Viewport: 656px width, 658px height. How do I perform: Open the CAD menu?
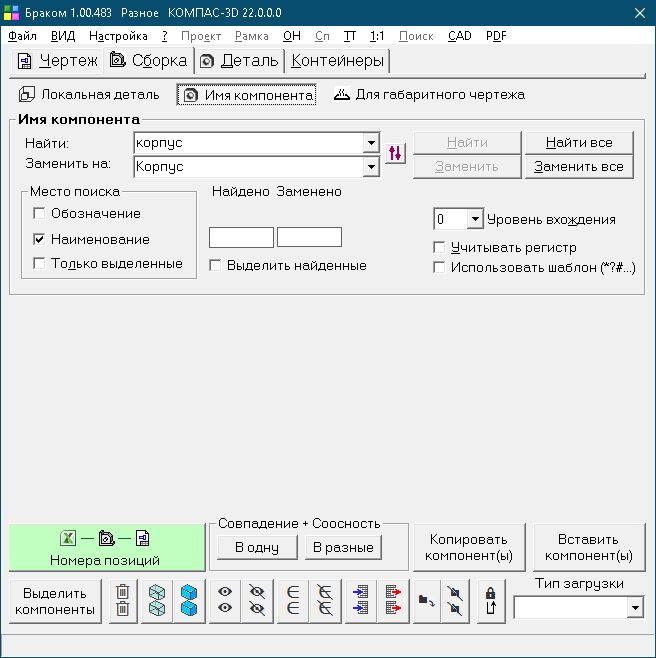point(460,36)
